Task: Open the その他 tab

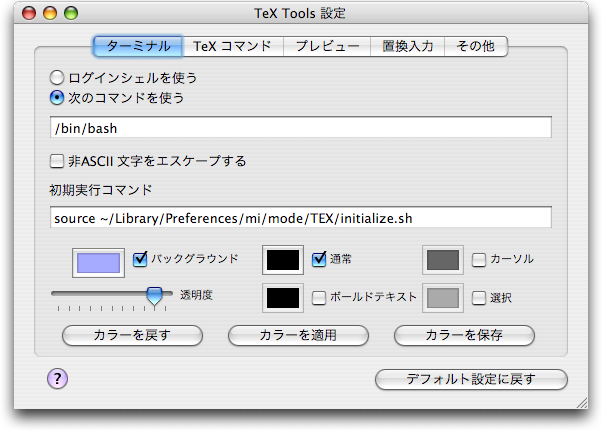Action: pyautogui.click(x=476, y=46)
